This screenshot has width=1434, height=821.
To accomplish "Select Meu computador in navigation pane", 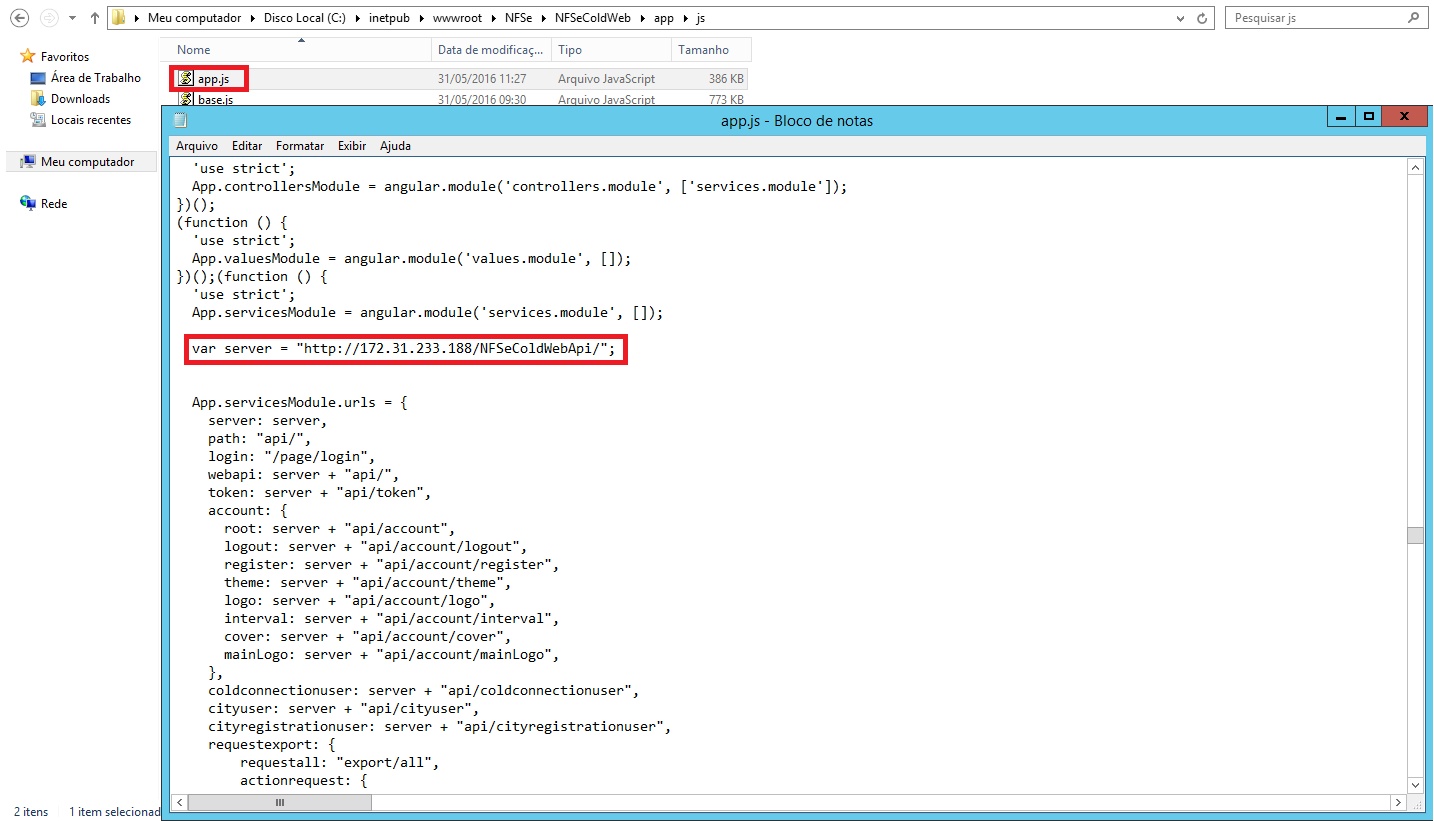I will (87, 162).
